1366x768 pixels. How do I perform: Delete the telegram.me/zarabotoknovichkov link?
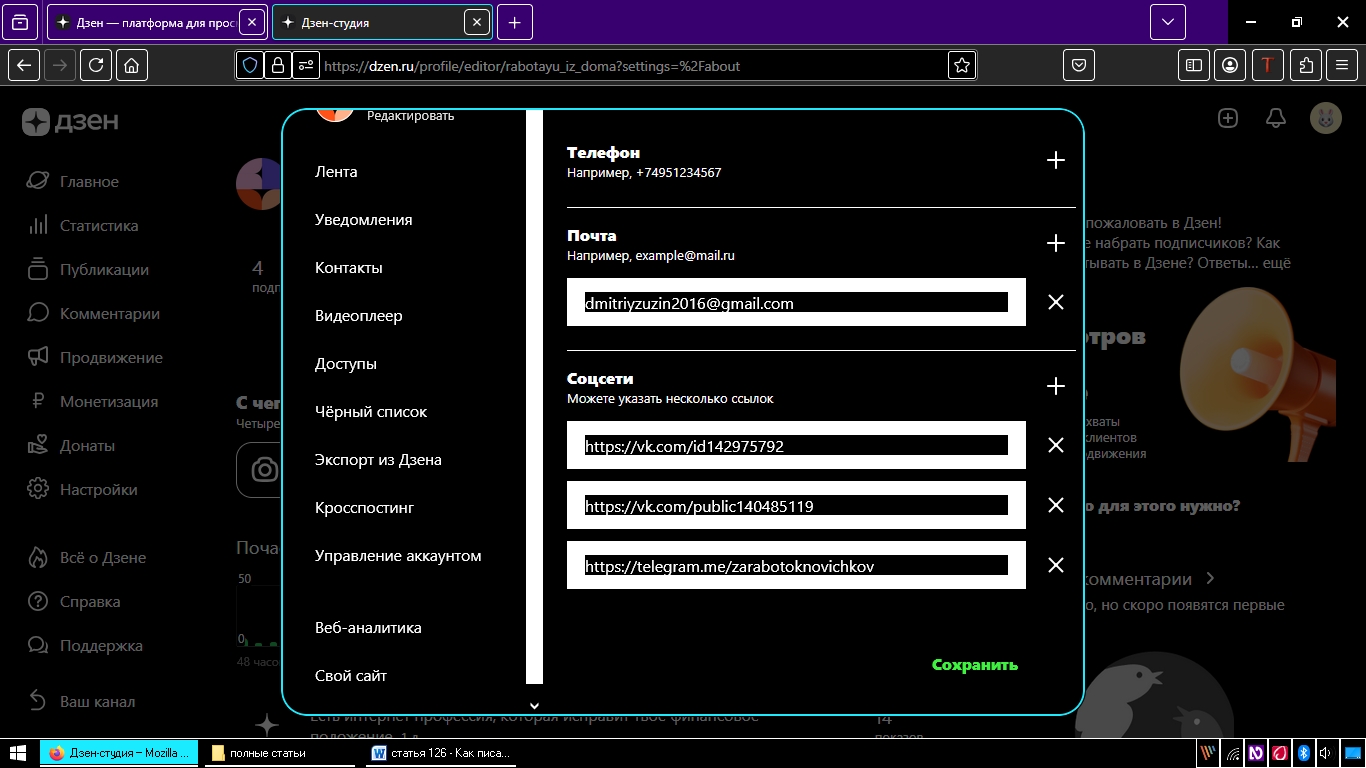tap(1055, 565)
